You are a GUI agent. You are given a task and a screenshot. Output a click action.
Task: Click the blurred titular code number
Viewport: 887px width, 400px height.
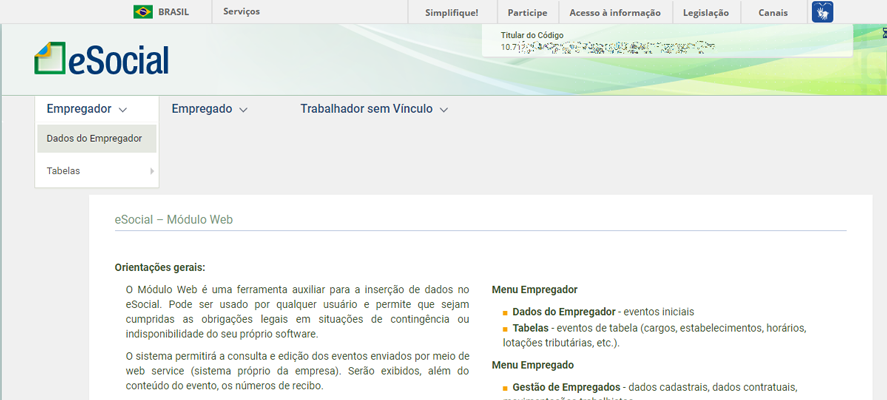click(x=608, y=47)
